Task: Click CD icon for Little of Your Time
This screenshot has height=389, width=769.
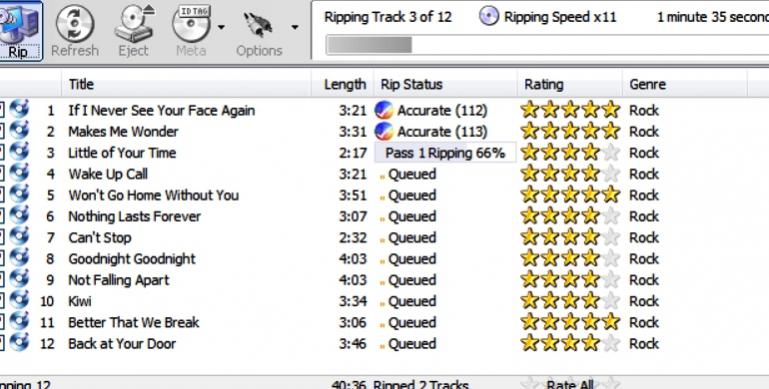Action: (19, 151)
